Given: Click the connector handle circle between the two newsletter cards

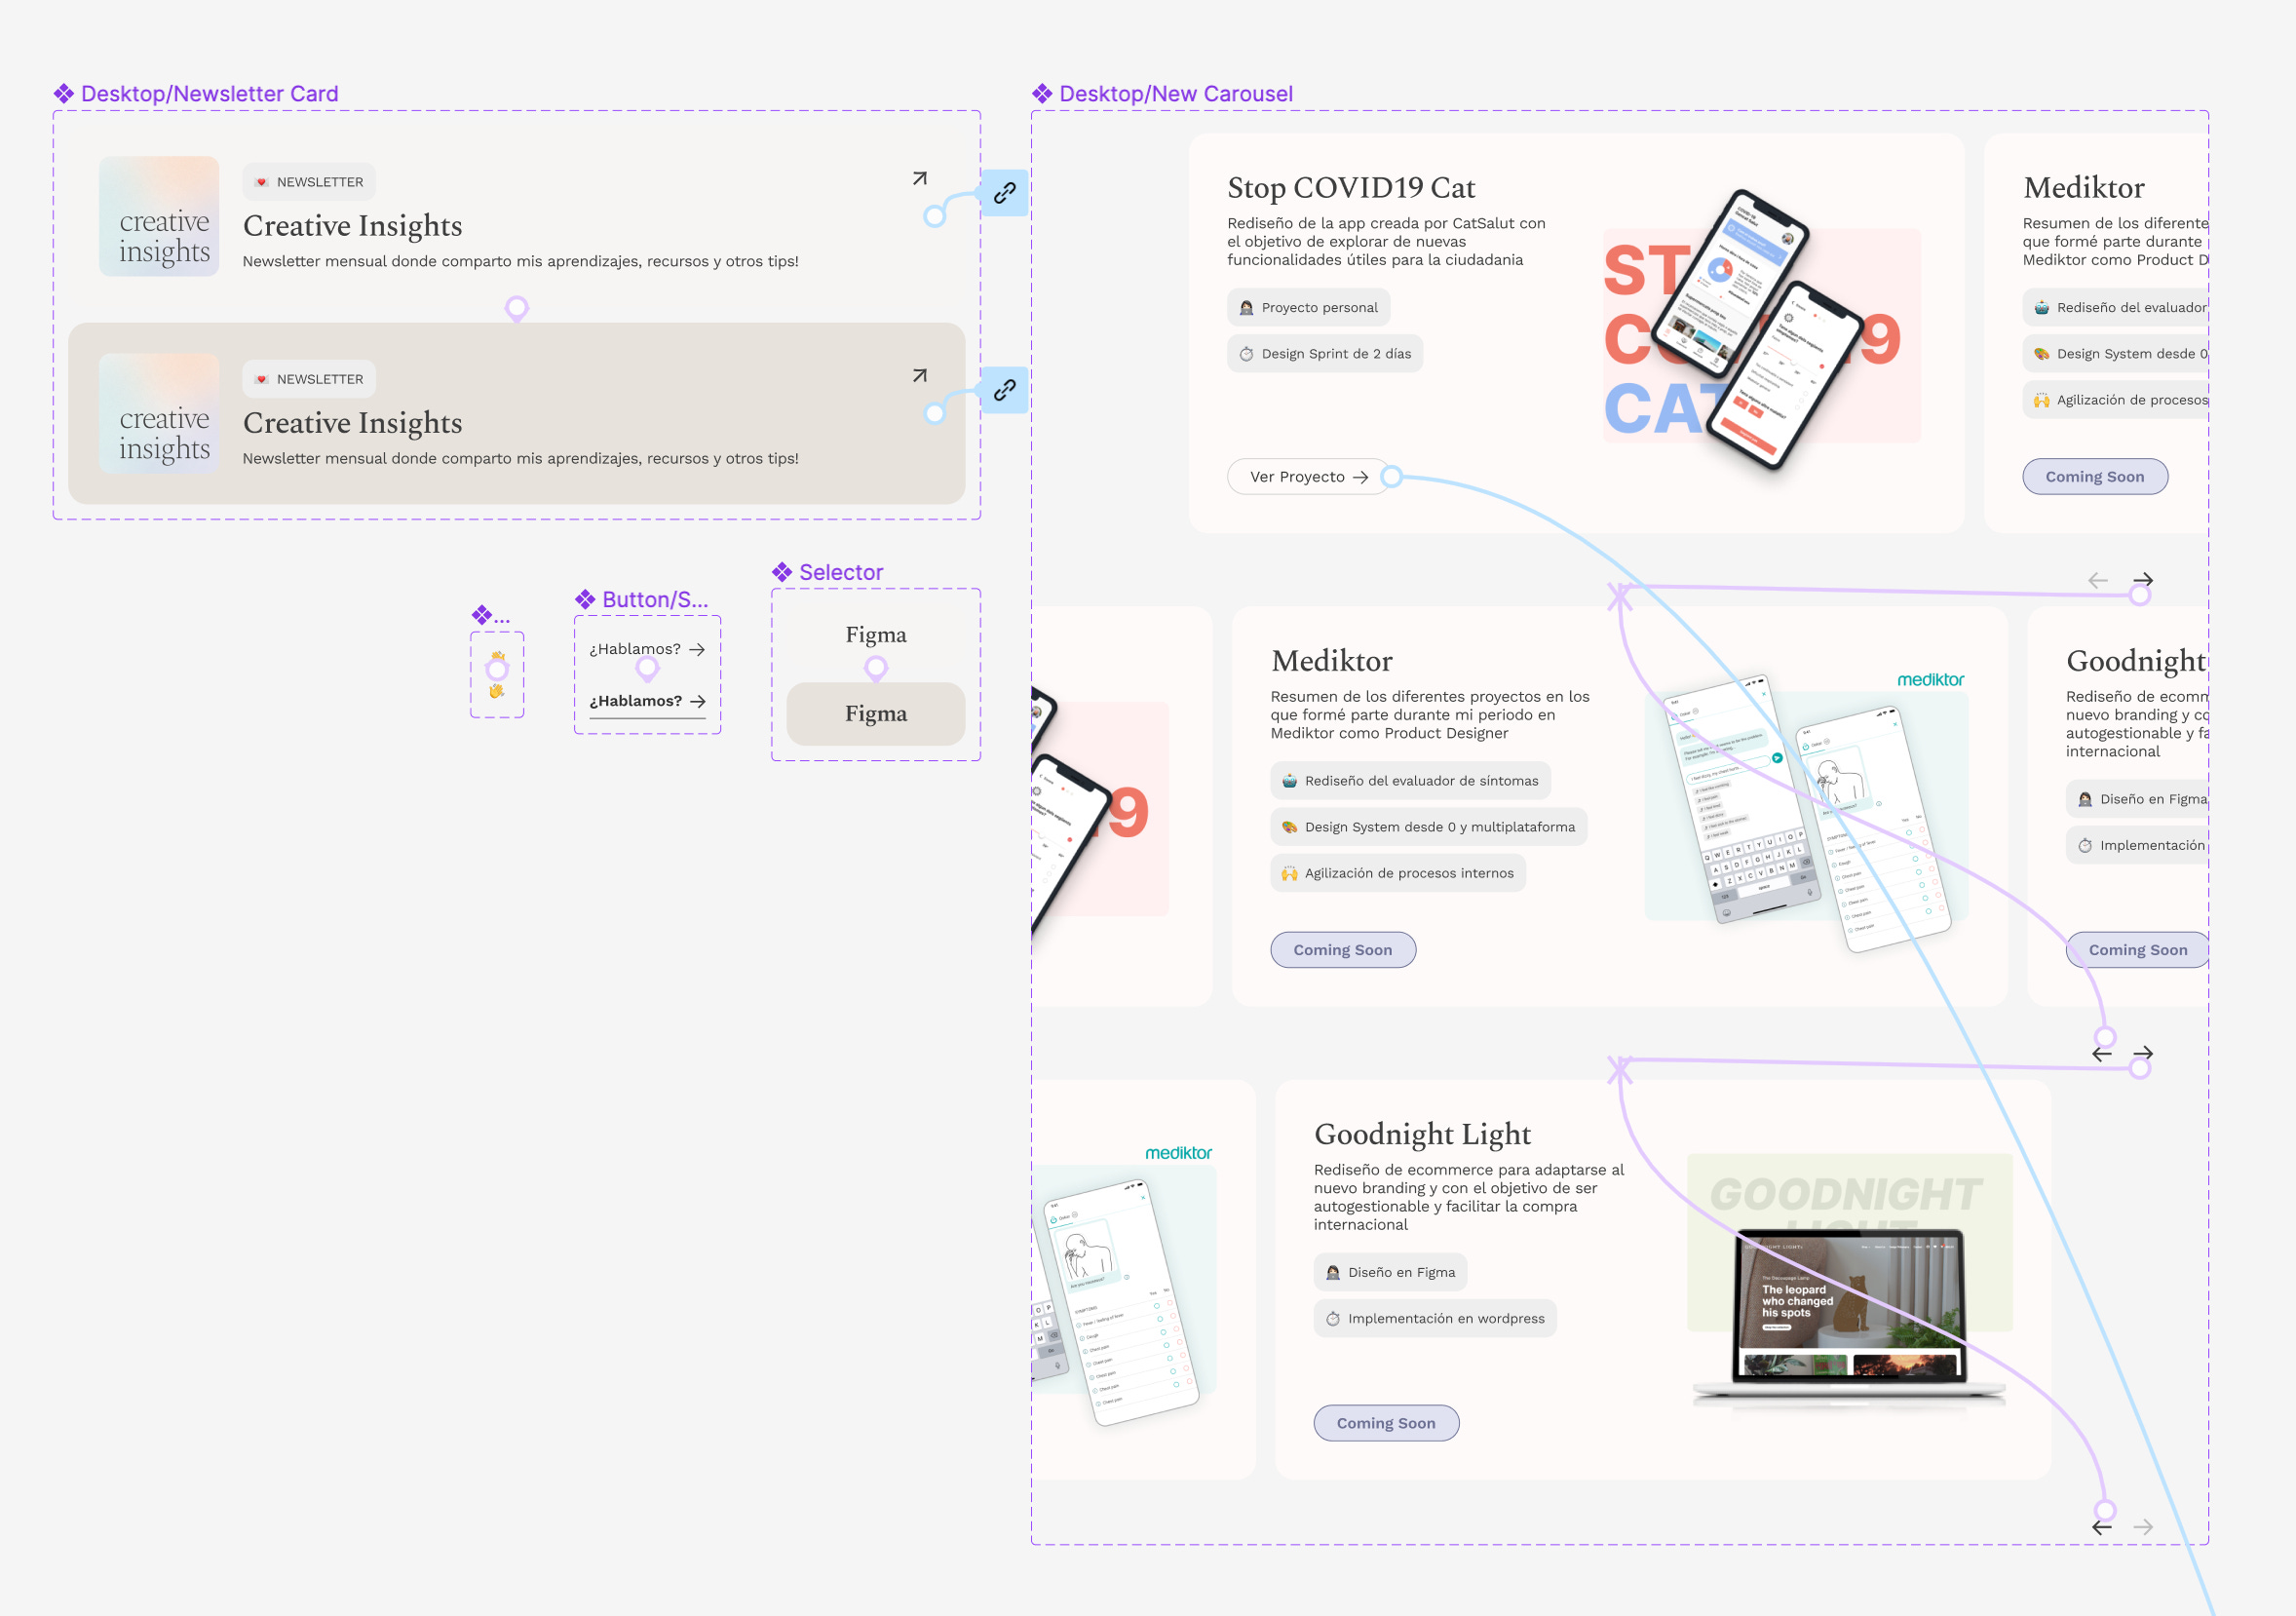Looking at the screenshot, I should [x=517, y=308].
